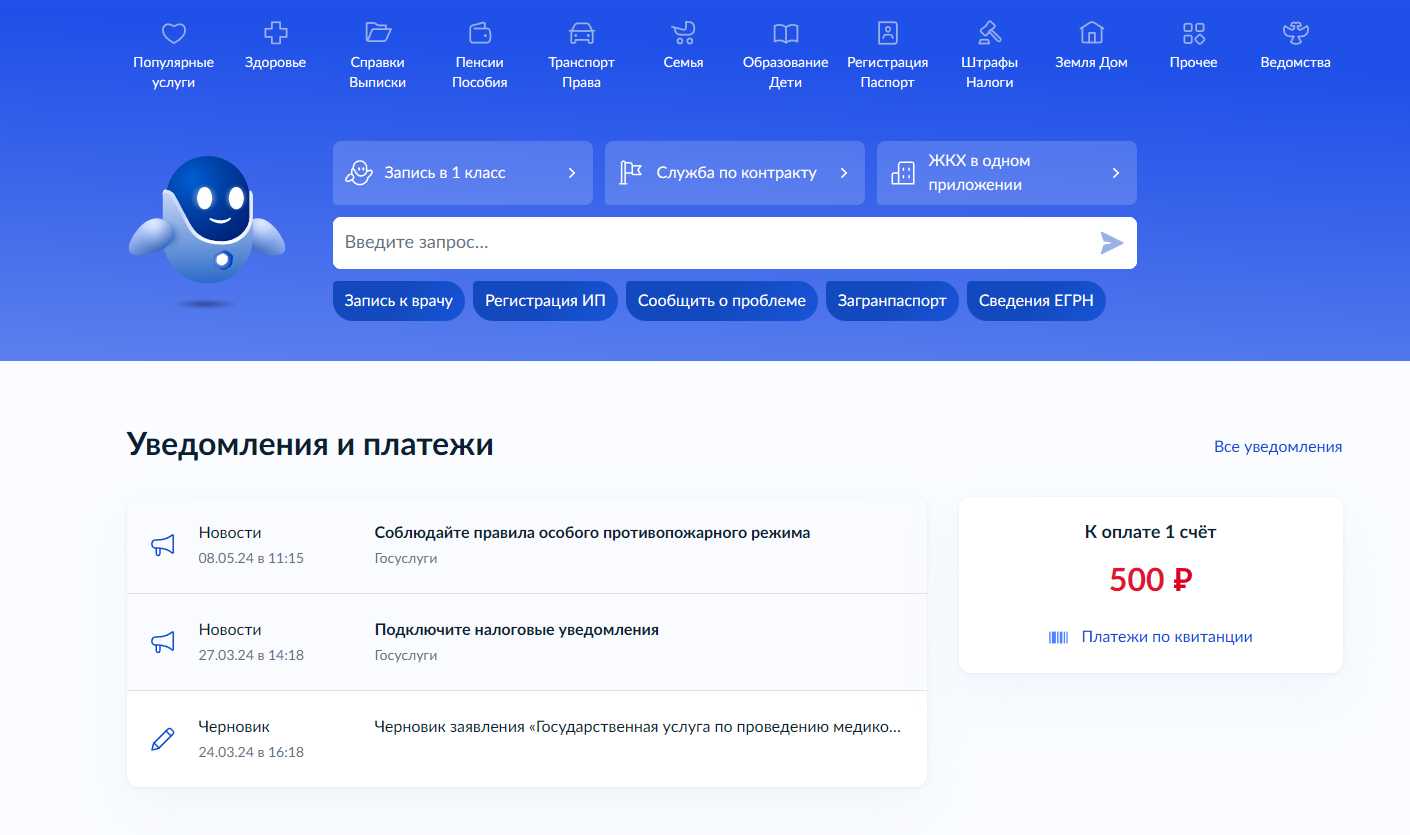Viewport: 1410px width, 835px height.
Task: Open the Запись в 1 класс banner text
Action: pyautogui.click(x=445, y=173)
